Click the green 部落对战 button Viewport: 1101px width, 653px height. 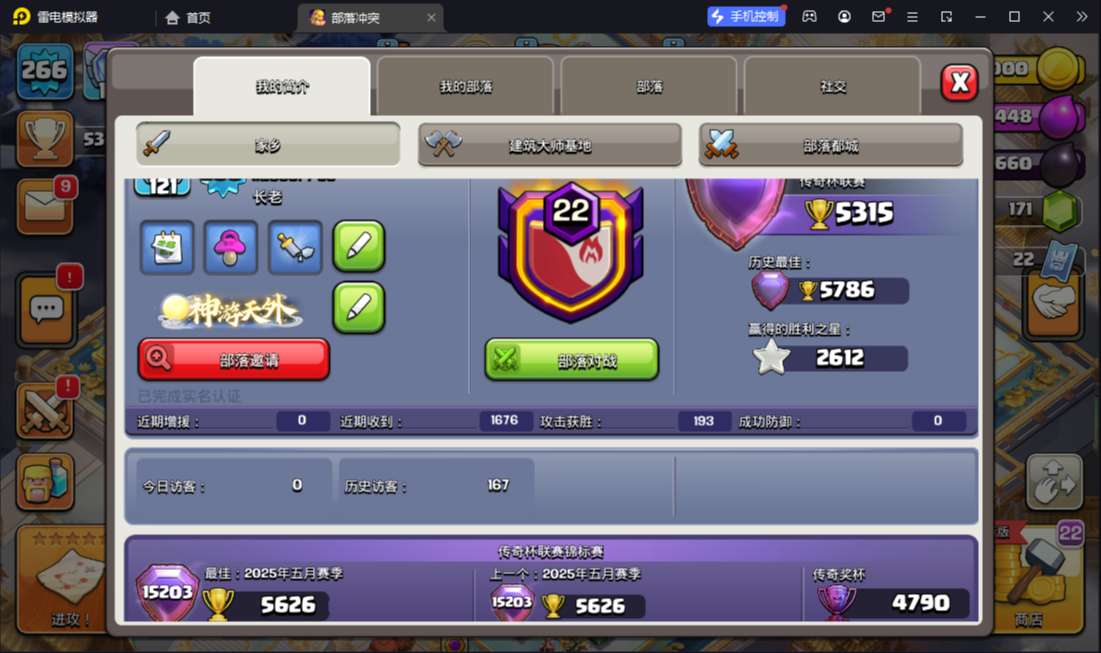(572, 360)
